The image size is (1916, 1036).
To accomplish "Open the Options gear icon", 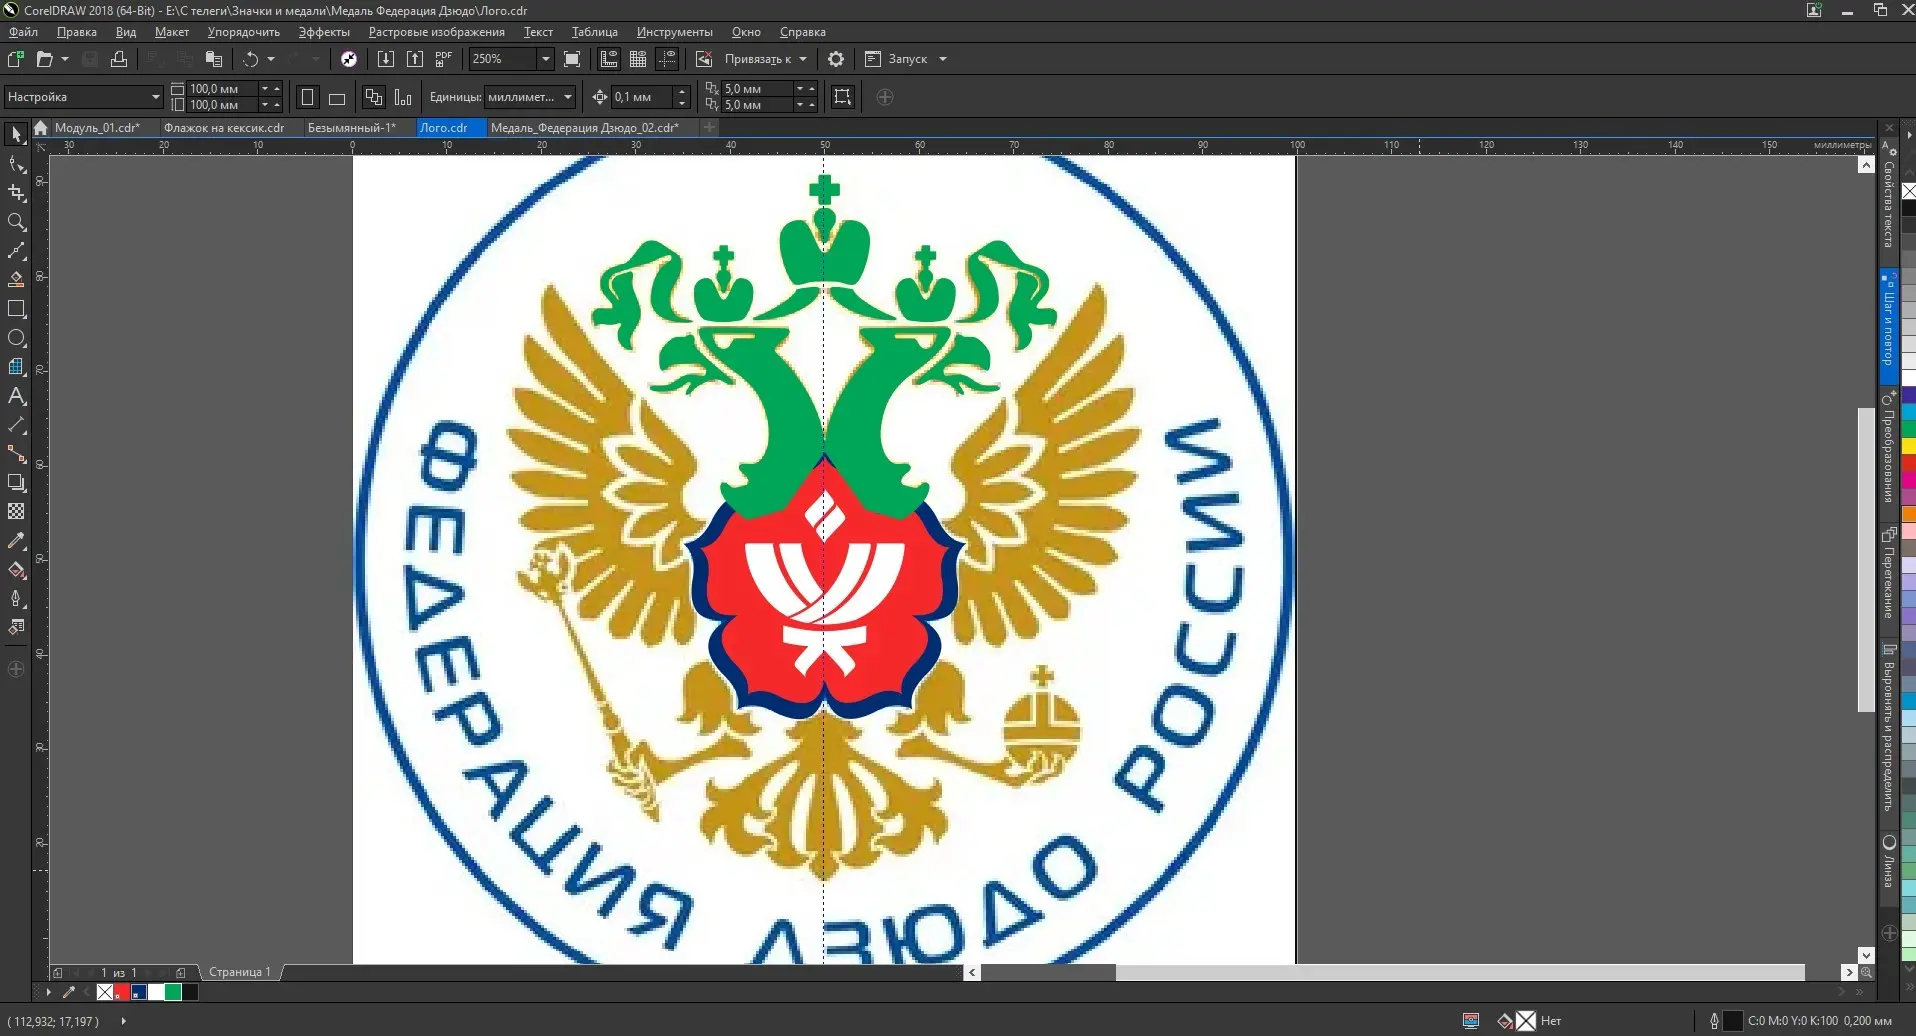I will click(836, 59).
